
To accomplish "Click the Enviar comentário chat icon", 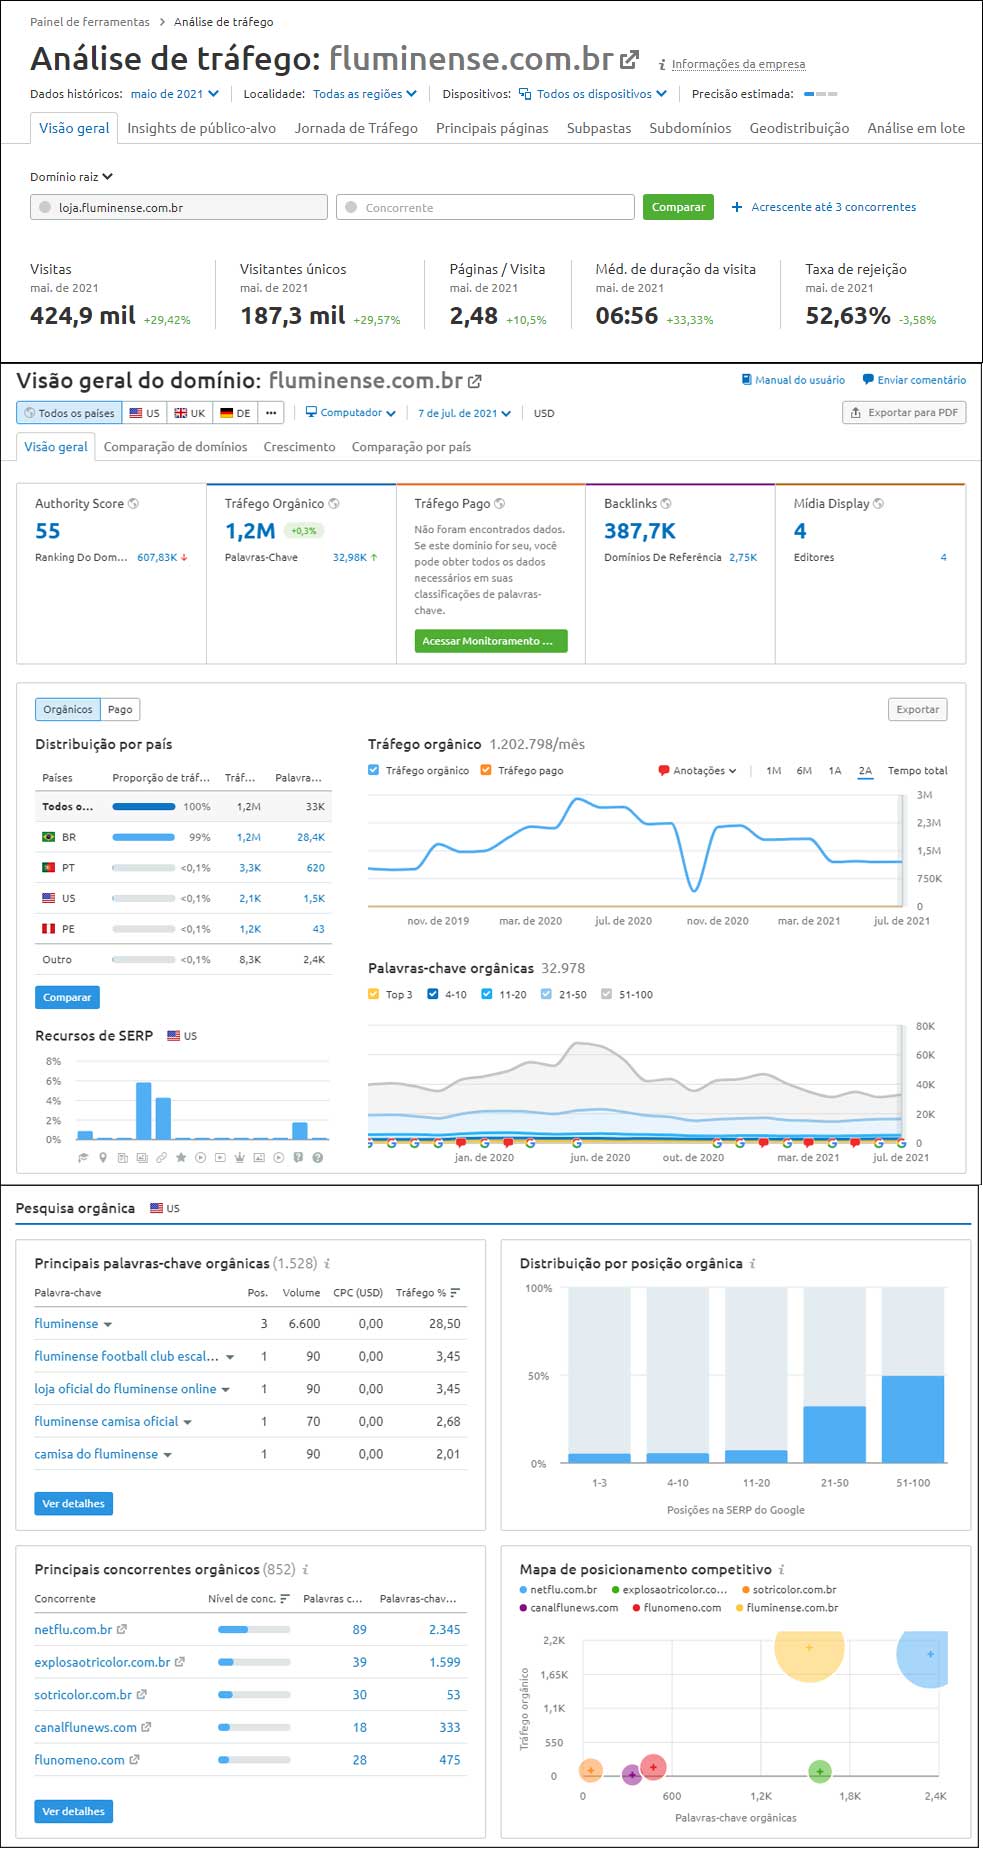I will tap(867, 380).
